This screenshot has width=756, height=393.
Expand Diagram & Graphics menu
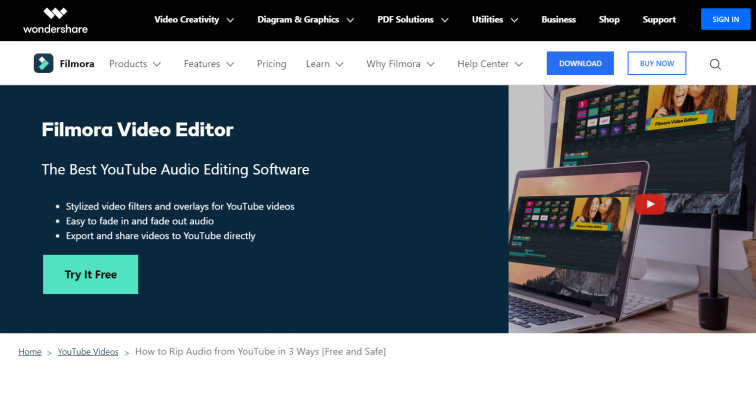tap(305, 20)
